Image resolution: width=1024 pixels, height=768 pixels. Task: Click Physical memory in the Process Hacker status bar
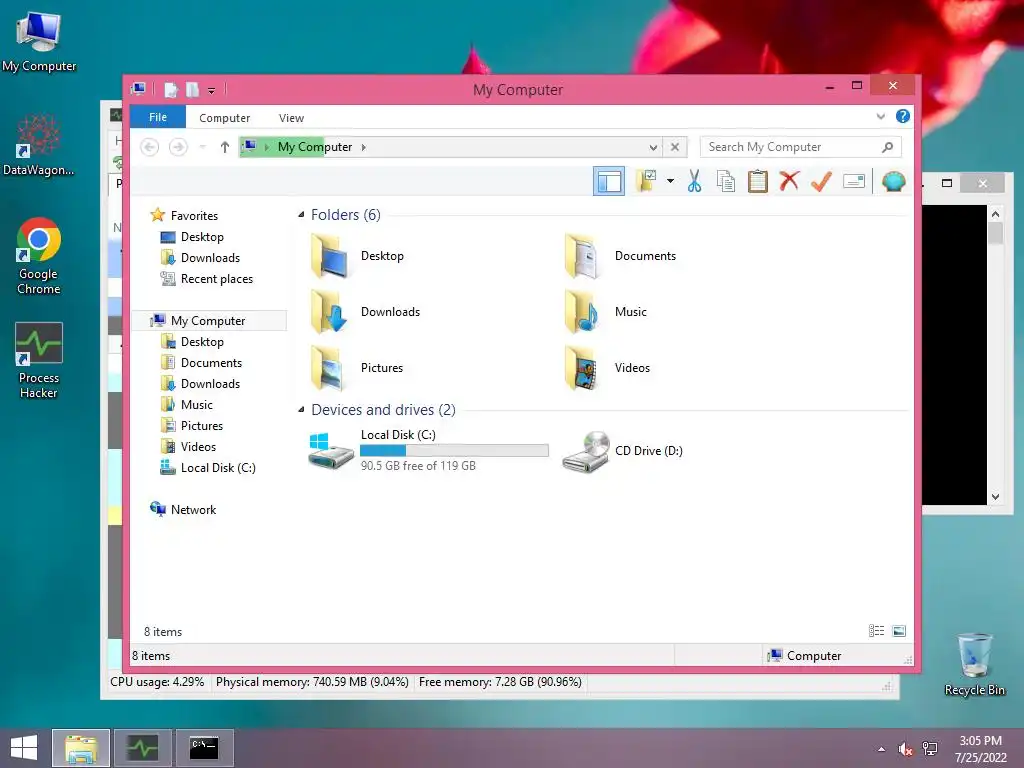coord(312,682)
